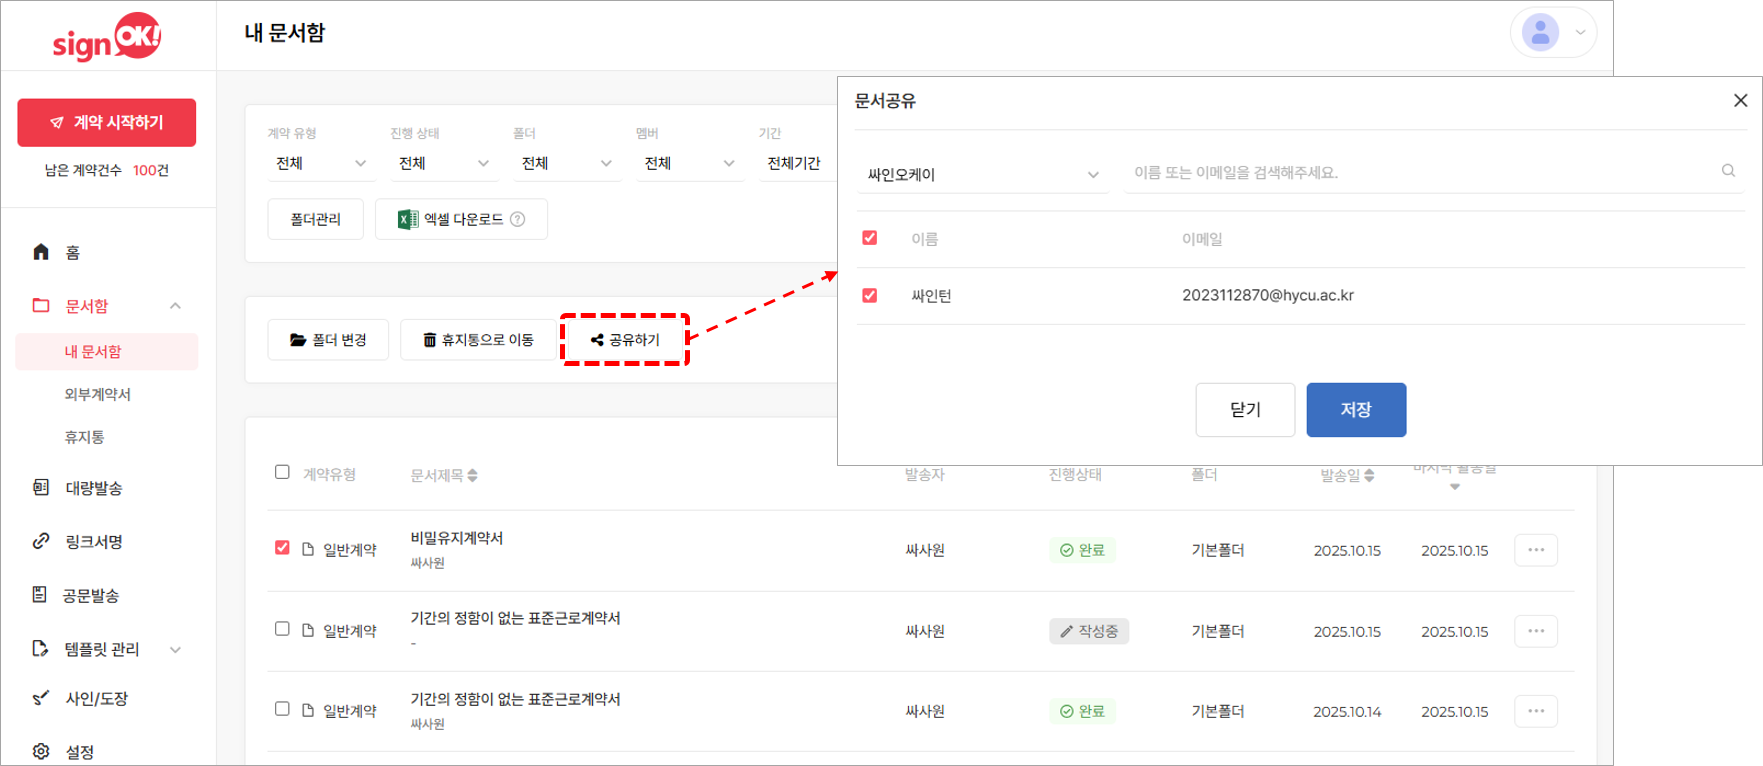Open the 기간 filter dropdown
Screen dimensions: 1763x766
coord(797,163)
